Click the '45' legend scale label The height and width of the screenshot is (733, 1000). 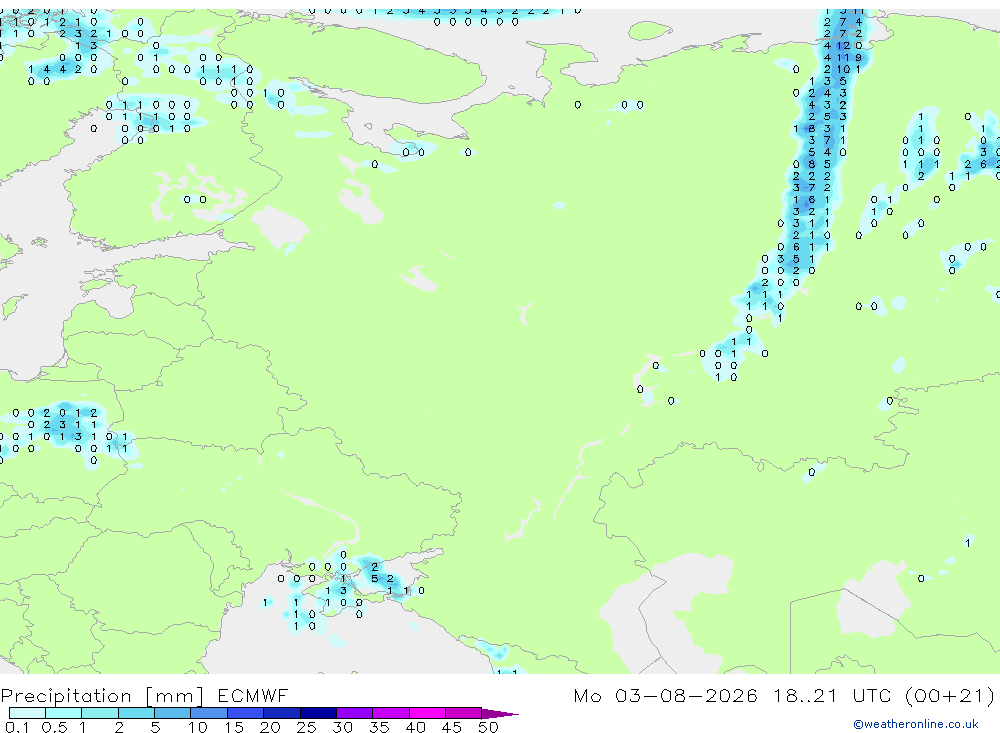452,727
